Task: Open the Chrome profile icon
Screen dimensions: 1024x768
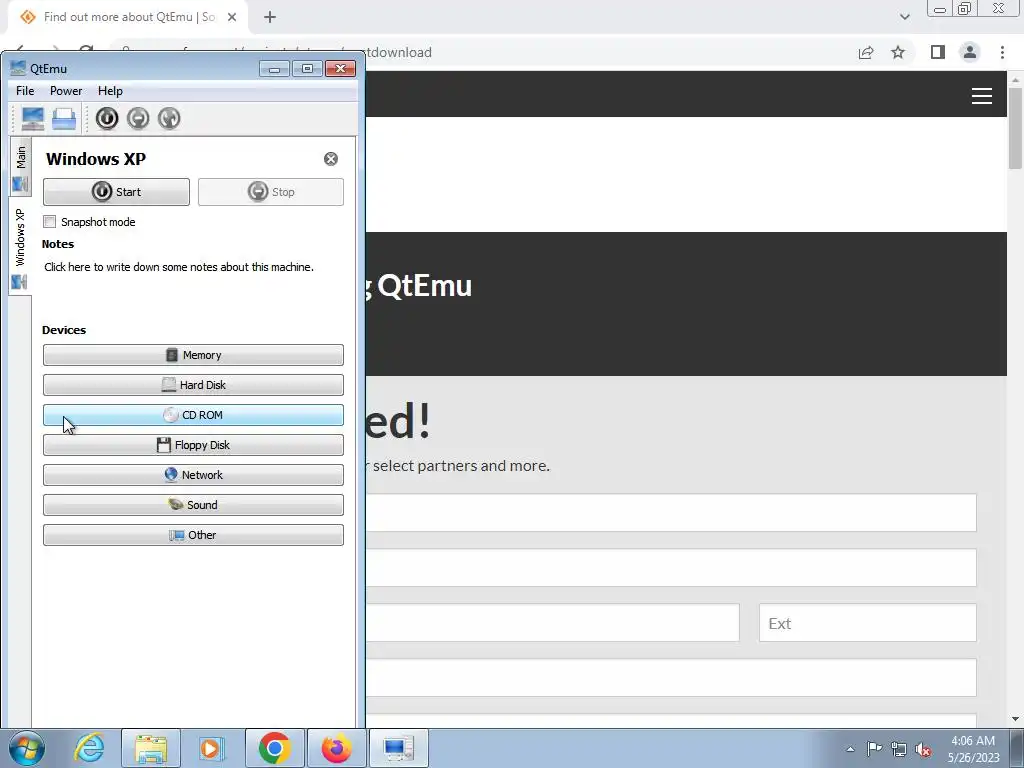Action: coord(970,52)
